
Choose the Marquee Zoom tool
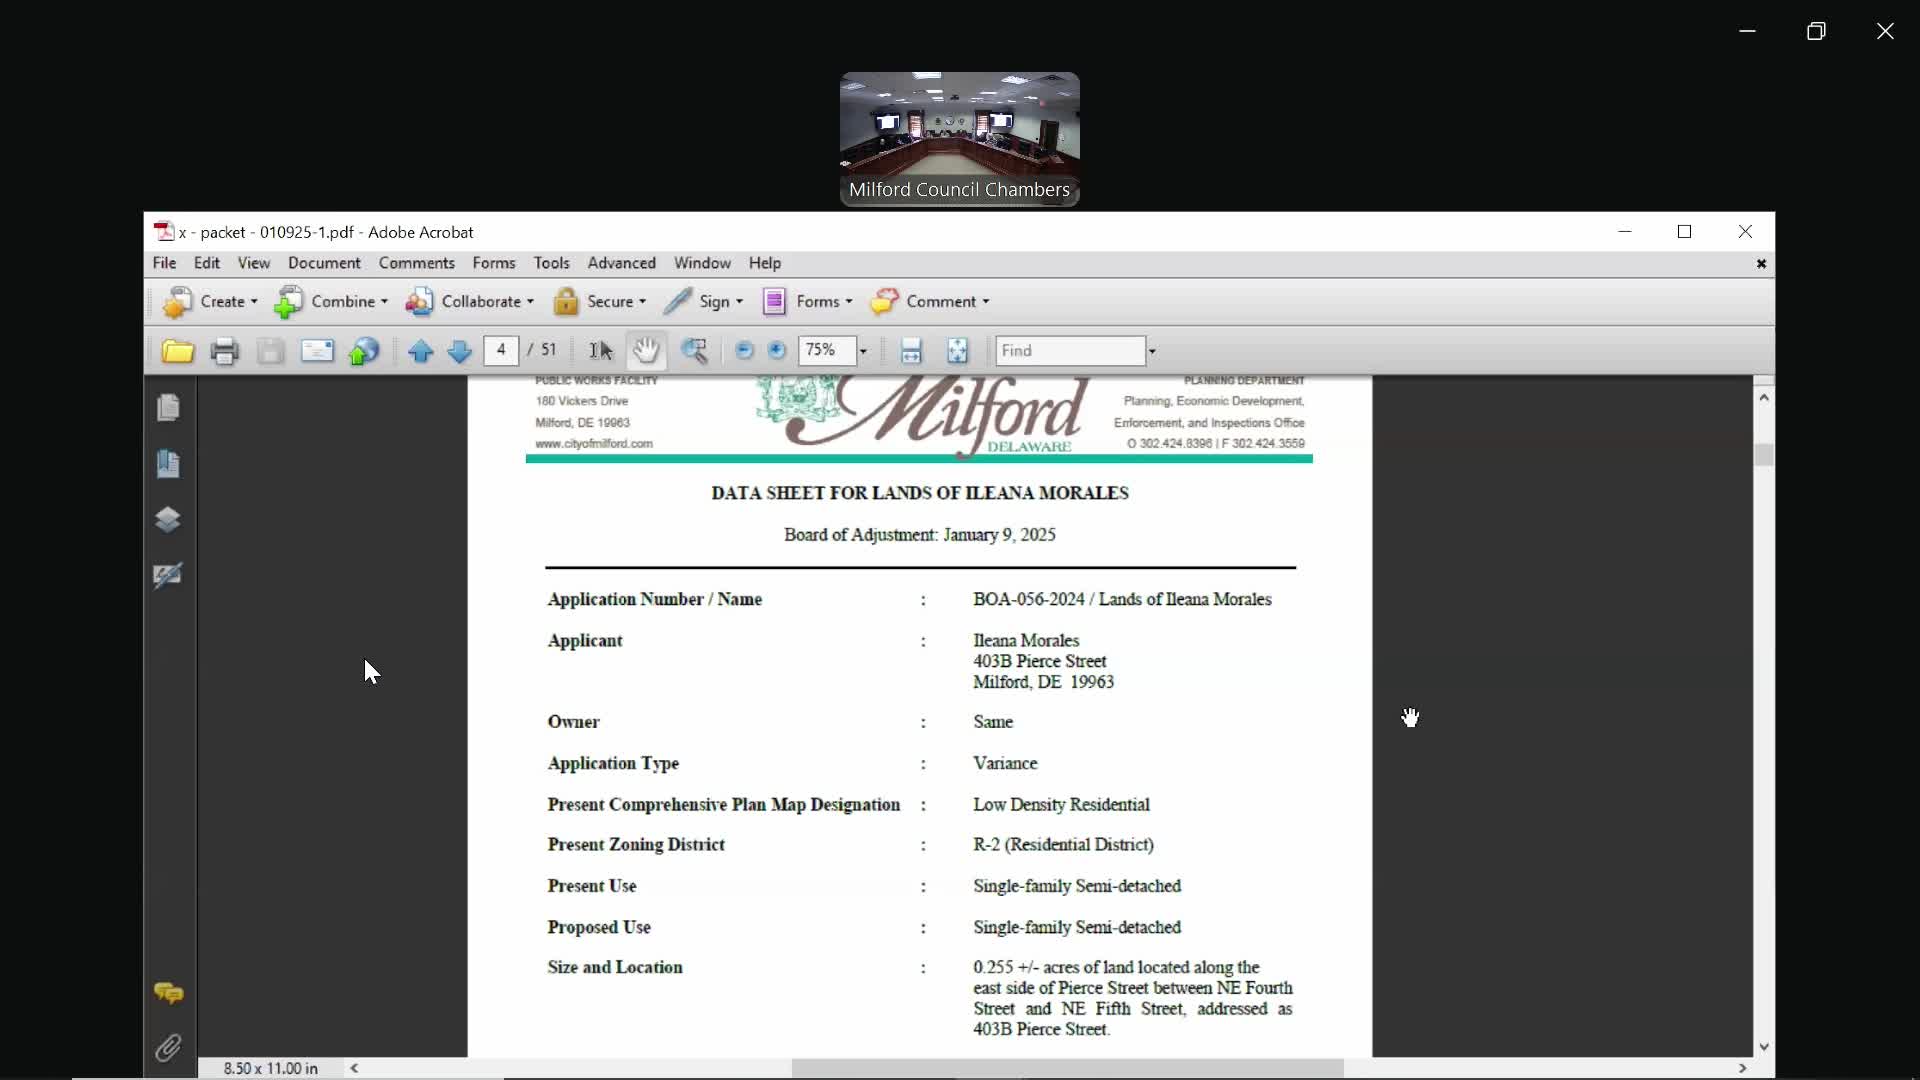click(x=694, y=351)
